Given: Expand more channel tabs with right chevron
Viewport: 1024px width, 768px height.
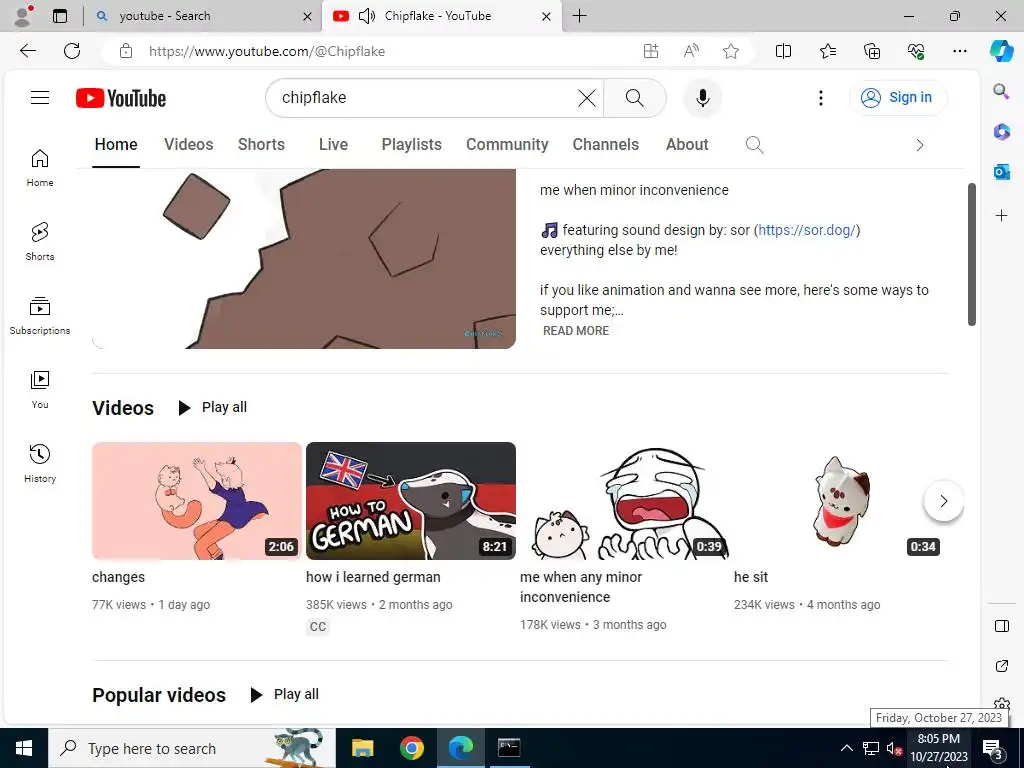Looking at the screenshot, I should (920, 145).
